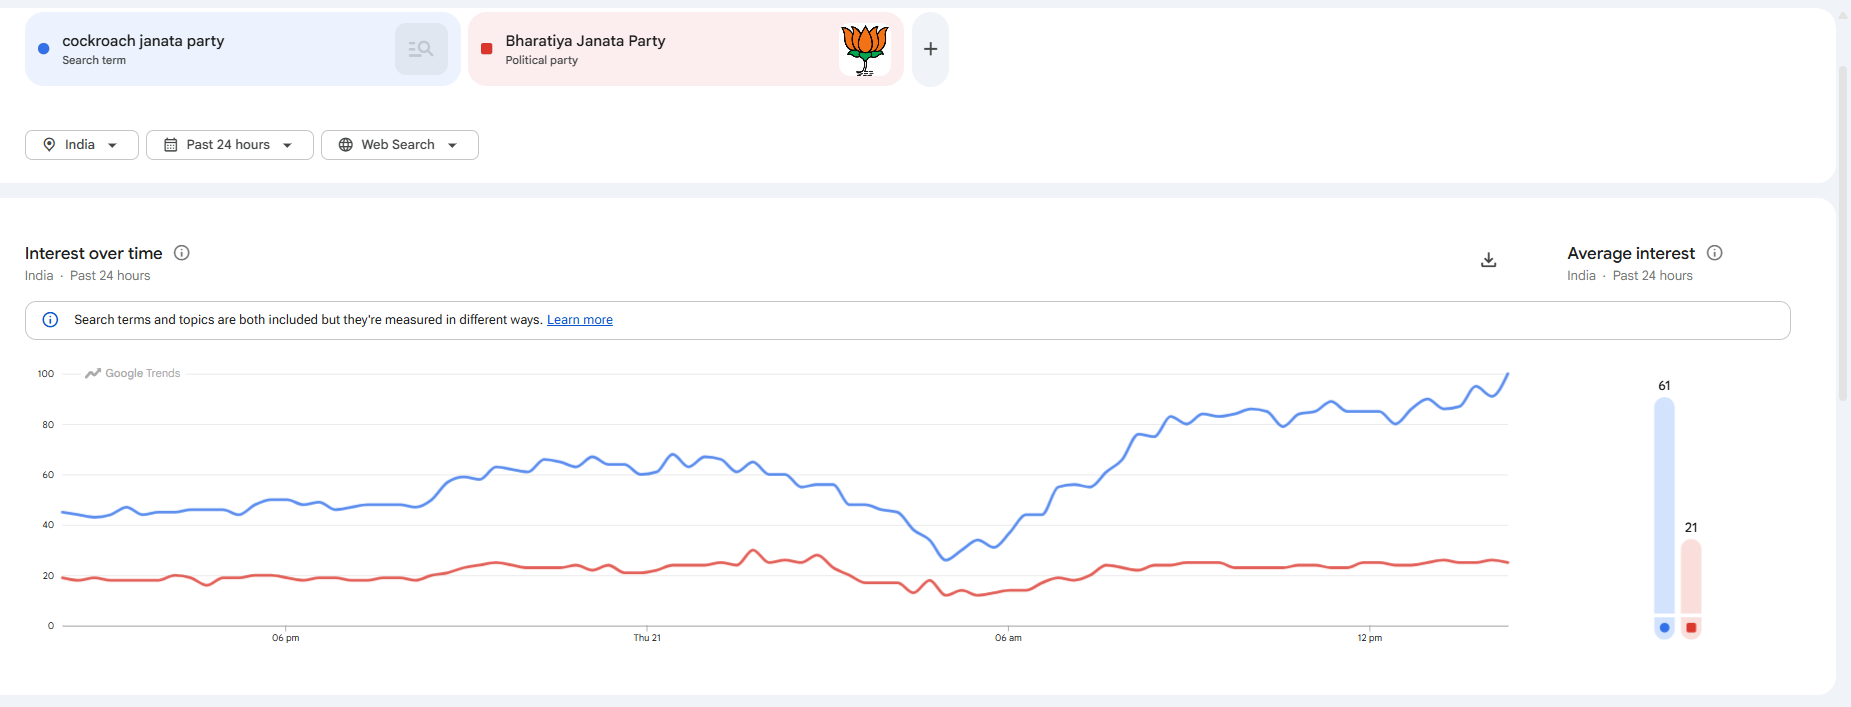The height and width of the screenshot is (707, 1851).
Task: Click the location pin icon in the India filter
Action: pos(49,145)
